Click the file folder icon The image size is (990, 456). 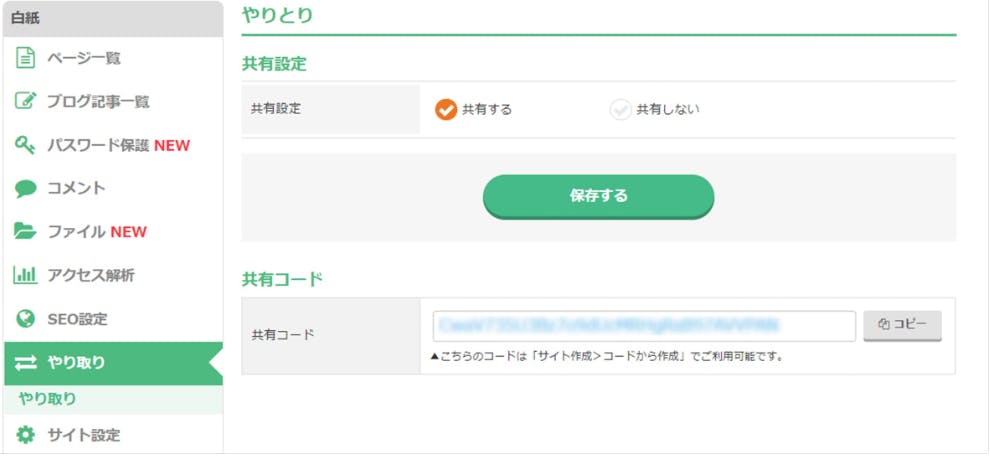point(25,231)
